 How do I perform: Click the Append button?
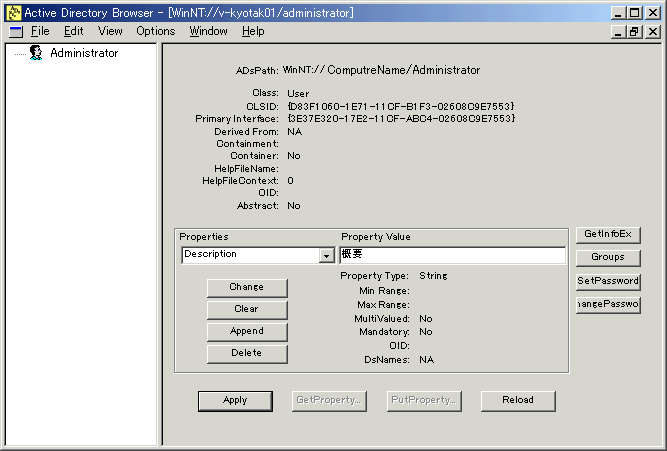click(246, 331)
